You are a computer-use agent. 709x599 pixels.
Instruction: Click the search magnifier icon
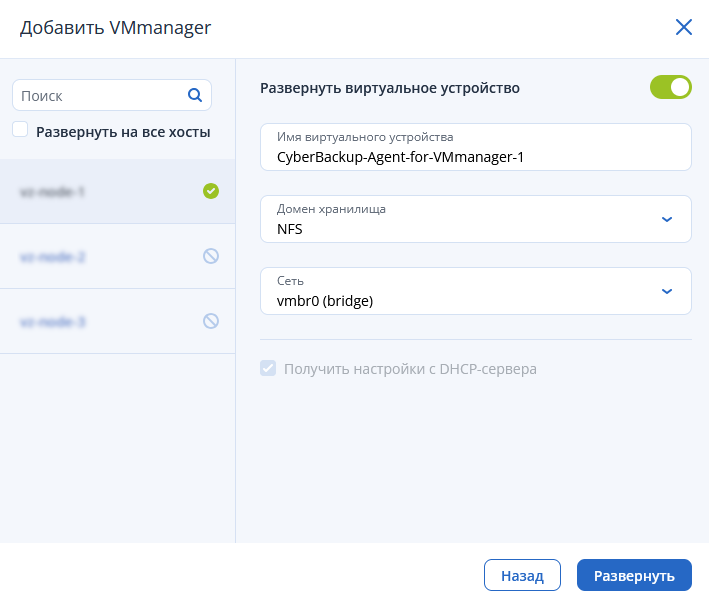195,95
